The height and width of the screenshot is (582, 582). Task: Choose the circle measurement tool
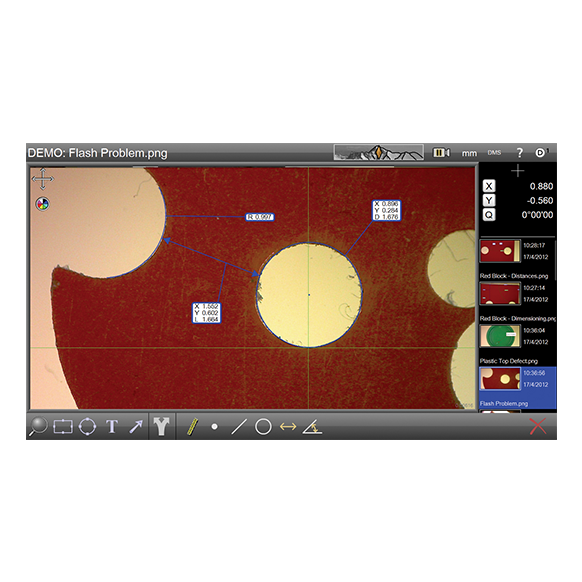click(263, 426)
